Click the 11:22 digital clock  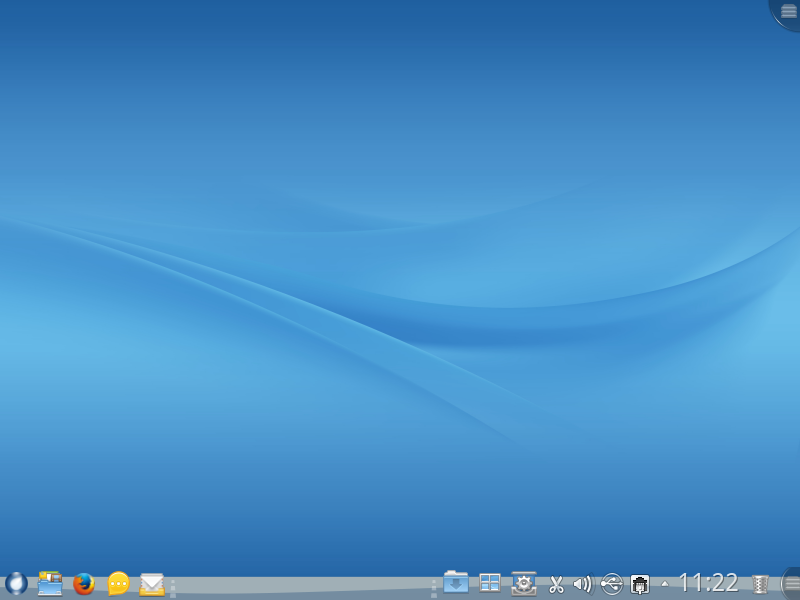[x=708, y=583]
